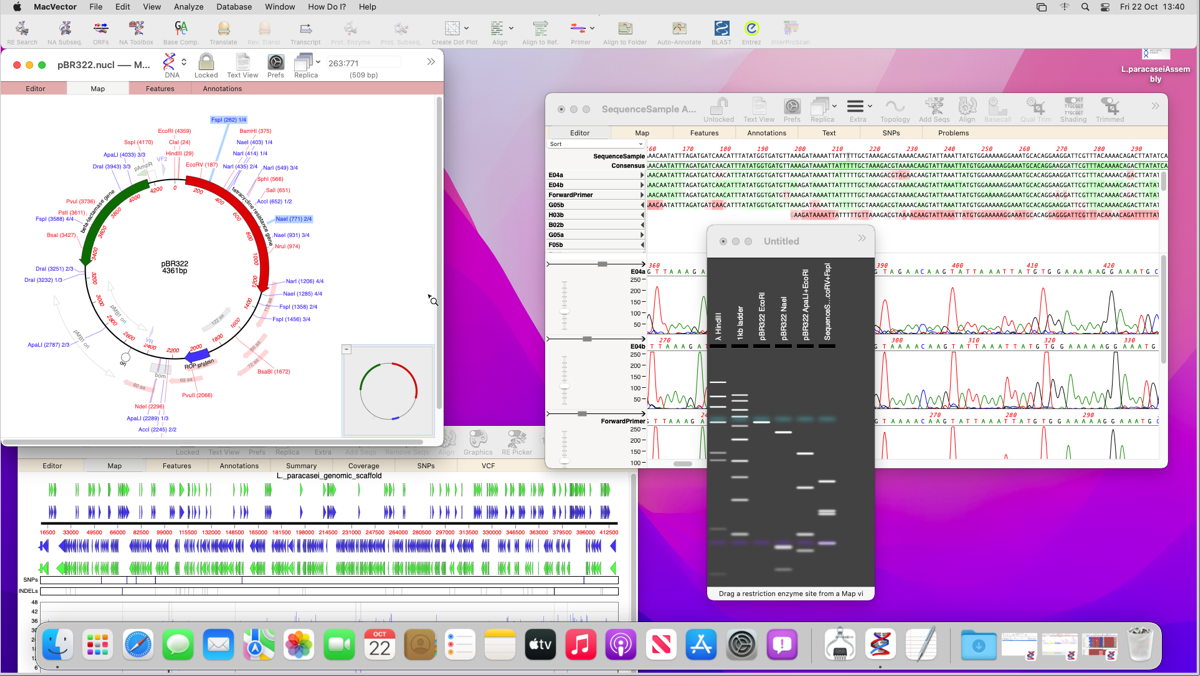The width and height of the screenshot is (1200, 676).
Task: Open RE Picker in the scaffold window
Action: (x=516, y=442)
